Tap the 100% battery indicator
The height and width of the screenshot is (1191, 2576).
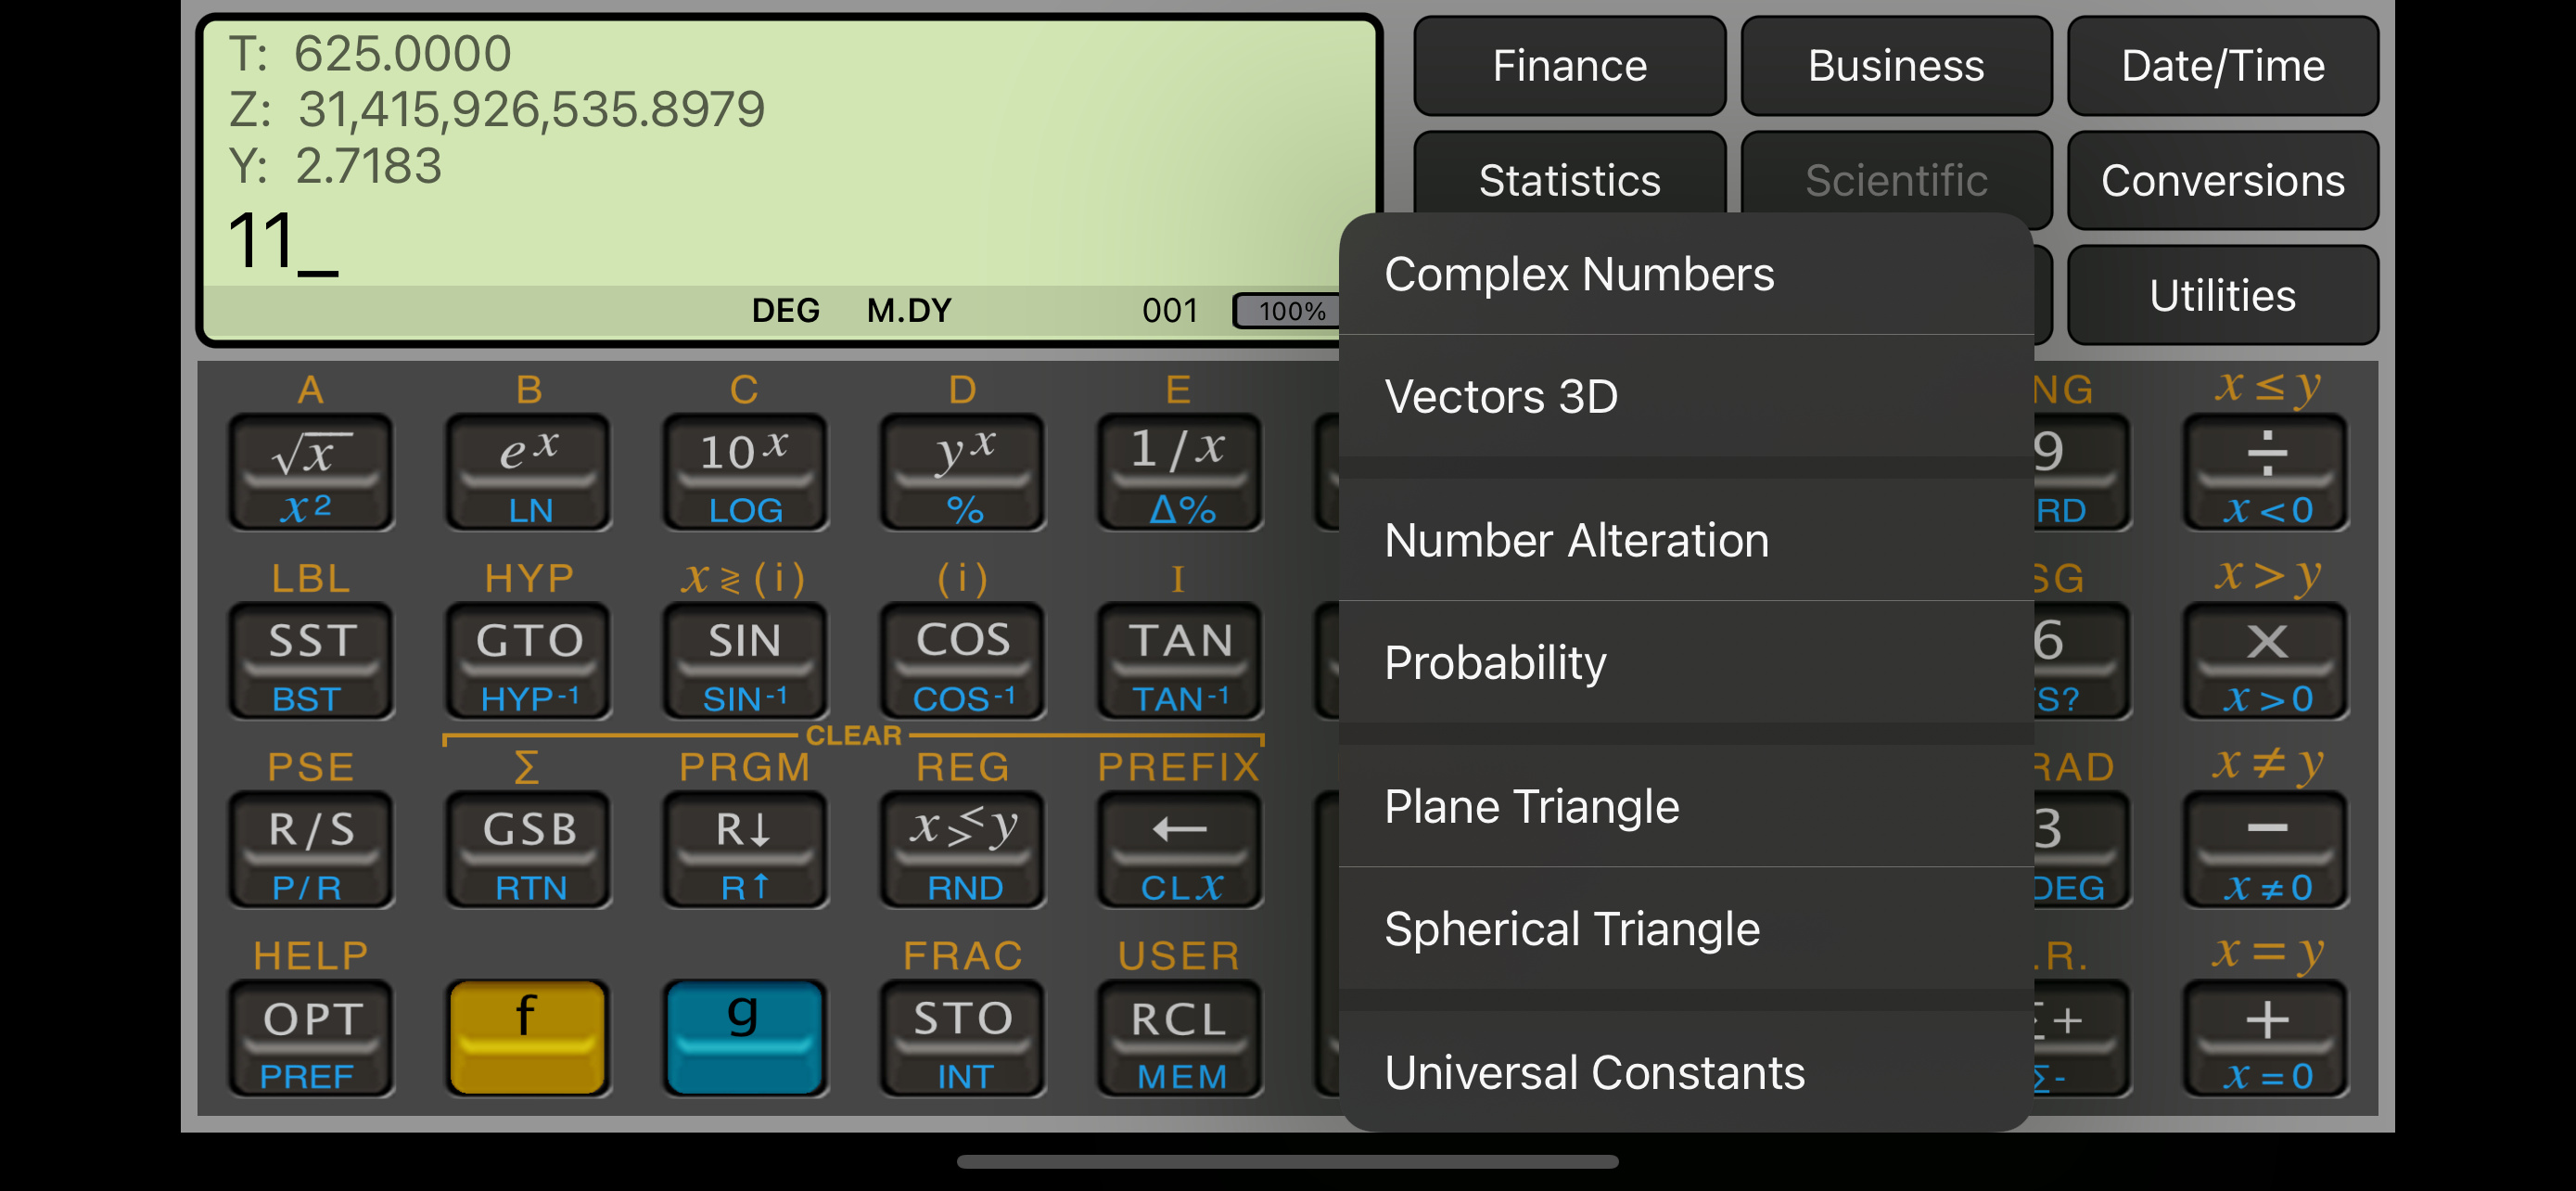[1288, 311]
